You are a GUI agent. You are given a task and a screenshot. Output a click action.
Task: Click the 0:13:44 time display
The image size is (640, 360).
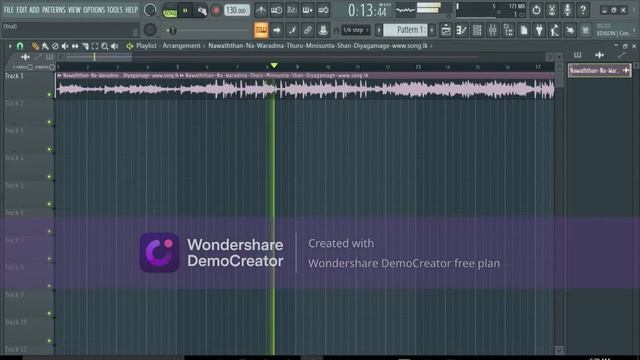point(367,10)
